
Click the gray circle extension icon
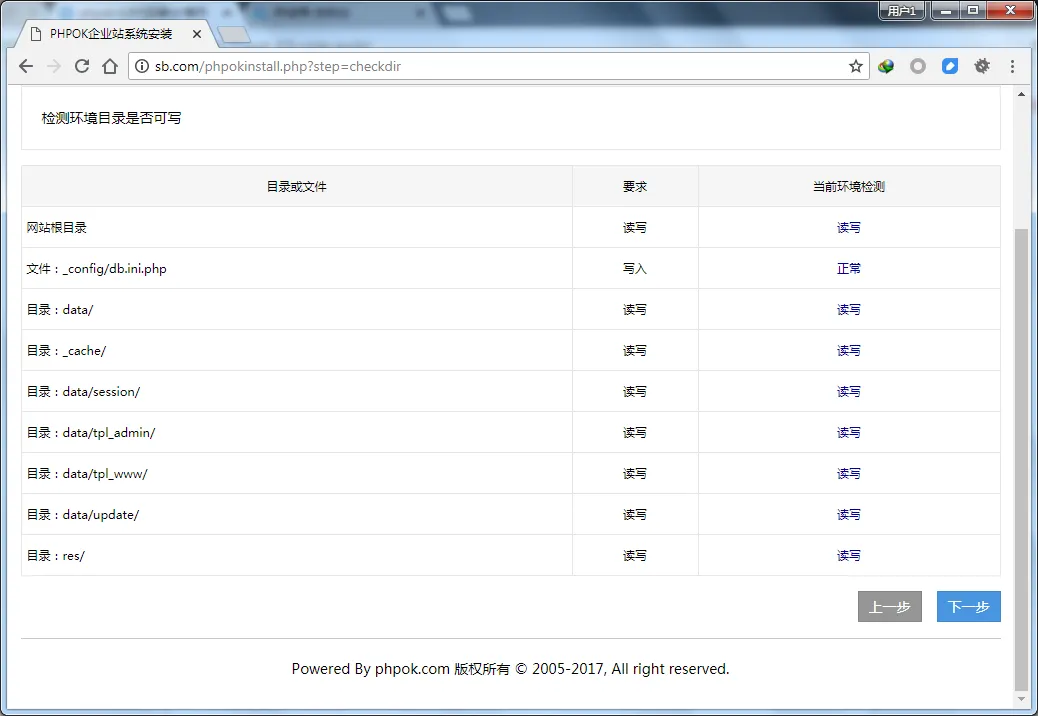[917, 66]
